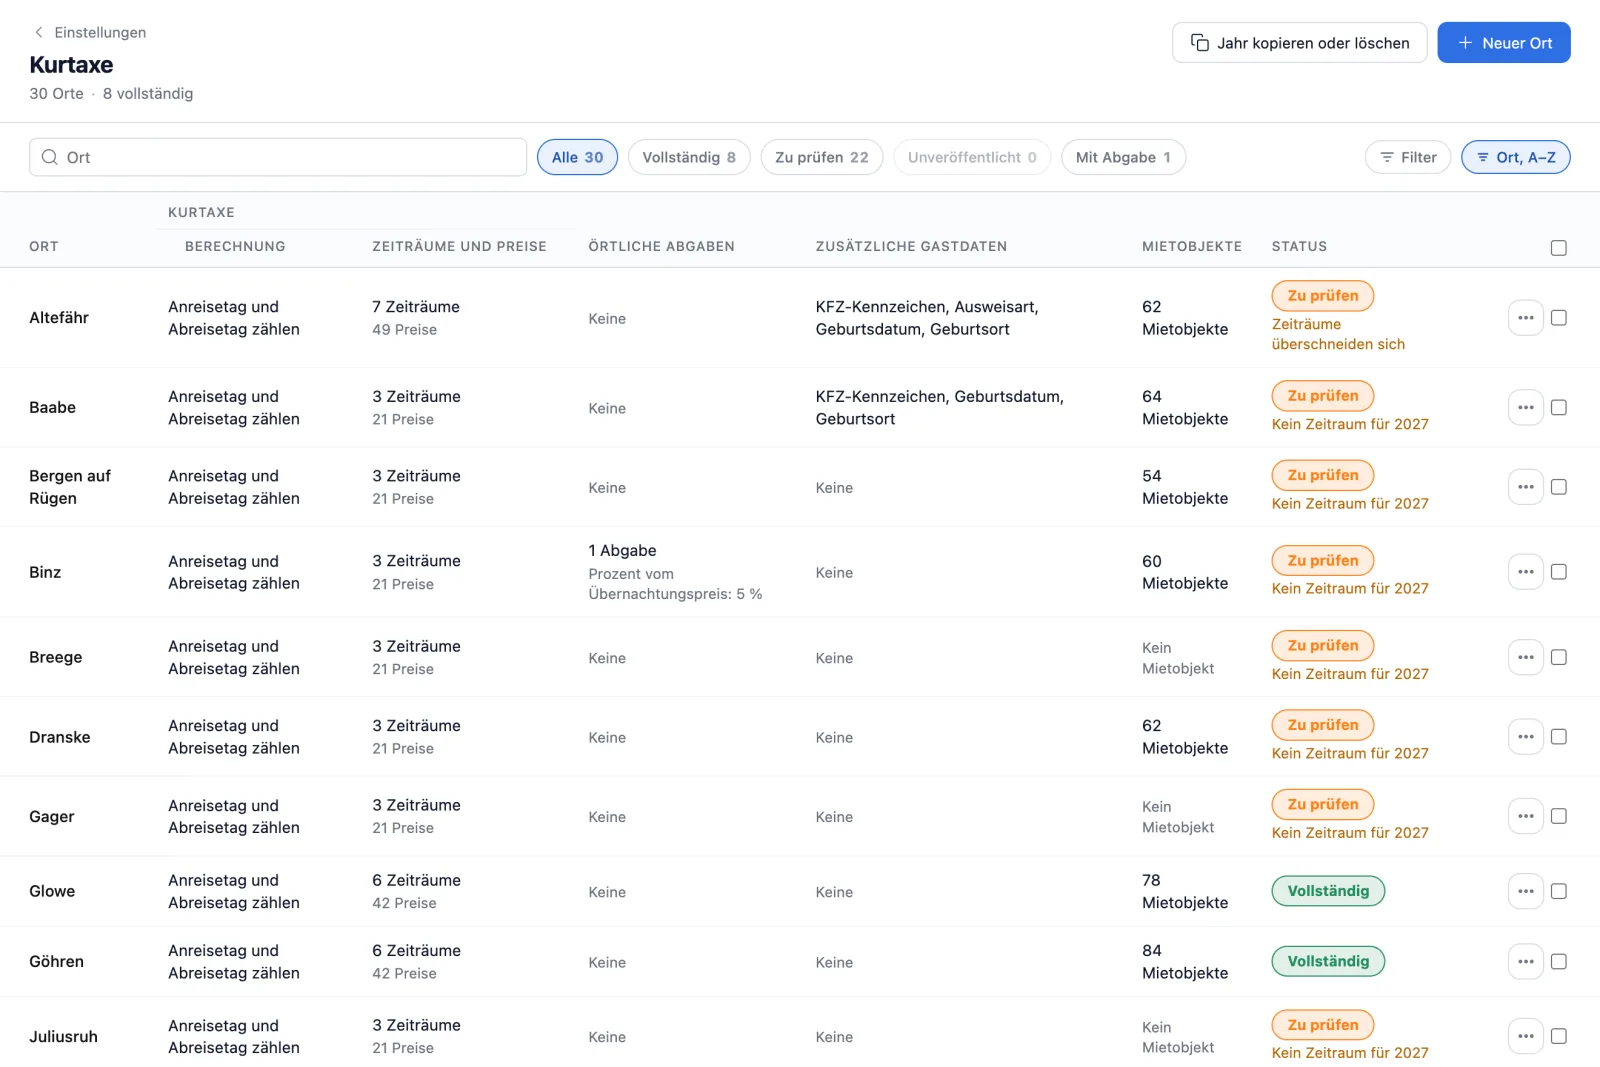Filter by Vollständig 8

[689, 157]
